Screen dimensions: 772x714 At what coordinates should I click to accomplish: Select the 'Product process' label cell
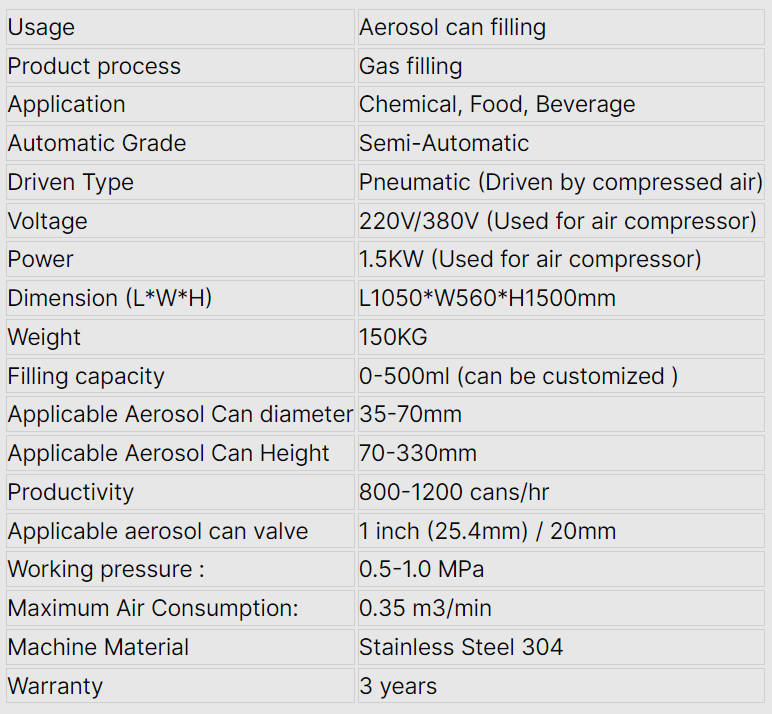pos(94,66)
